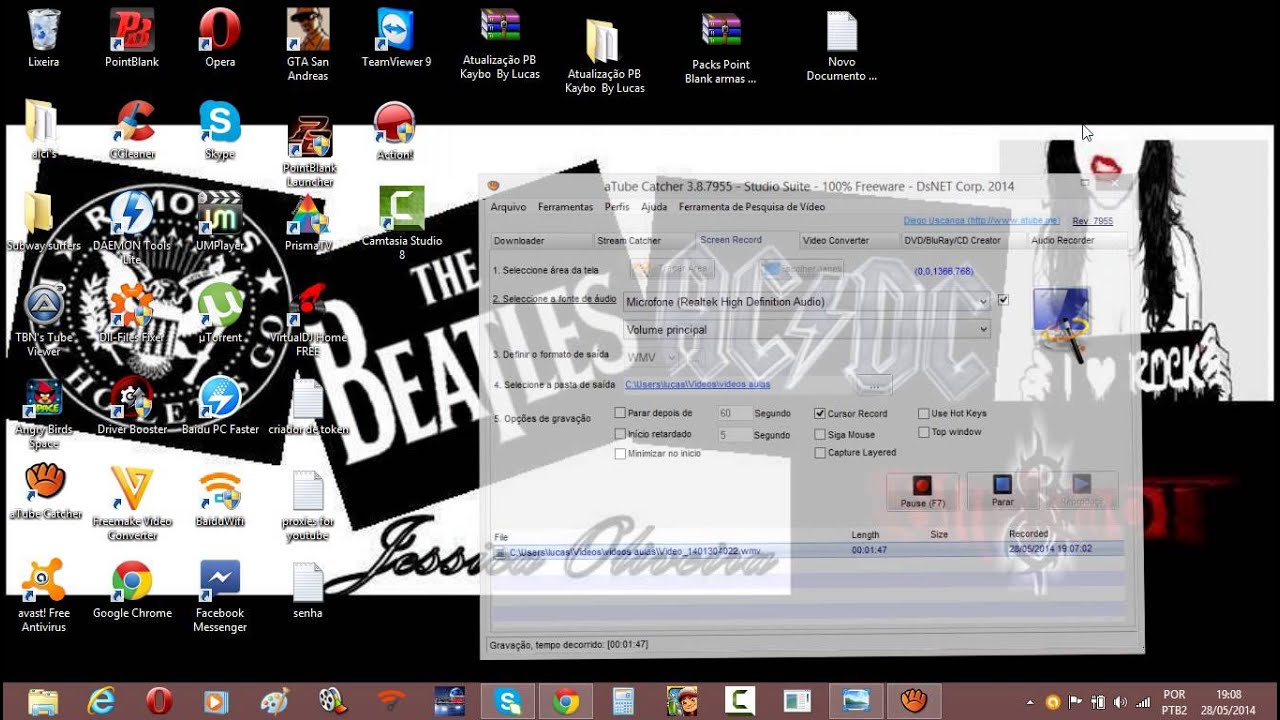Viewport: 1280px width, 720px height.
Task: Open the Ferramentas menu
Action: coord(565,207)
